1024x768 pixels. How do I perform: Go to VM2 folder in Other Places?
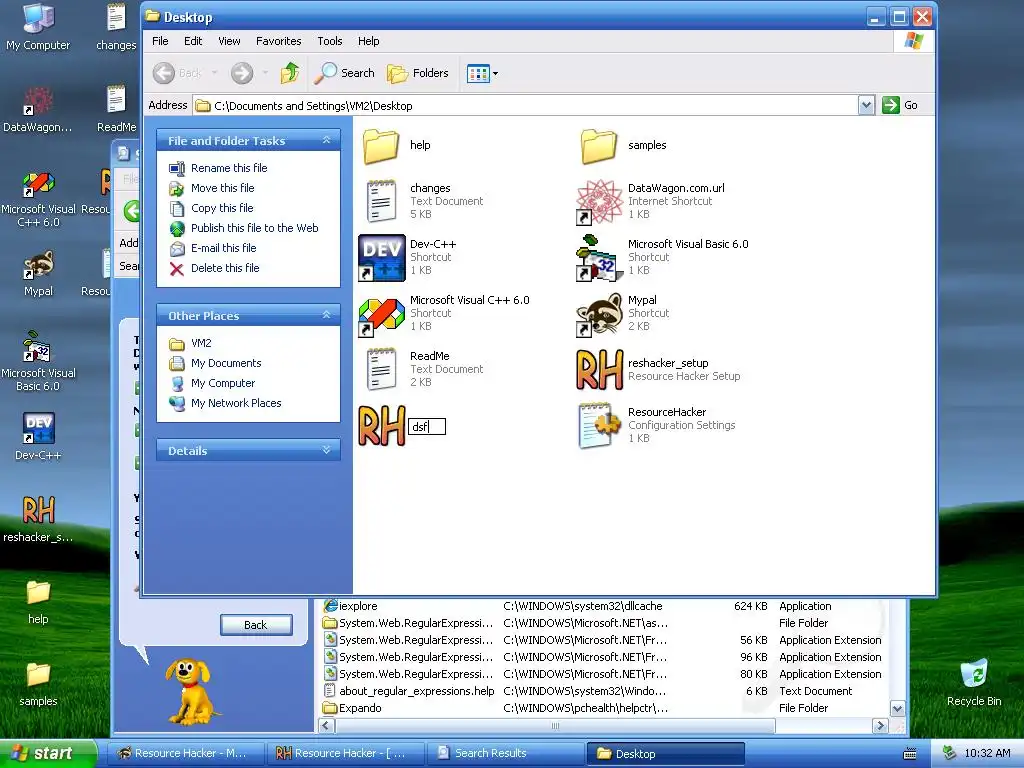(201, 343)
